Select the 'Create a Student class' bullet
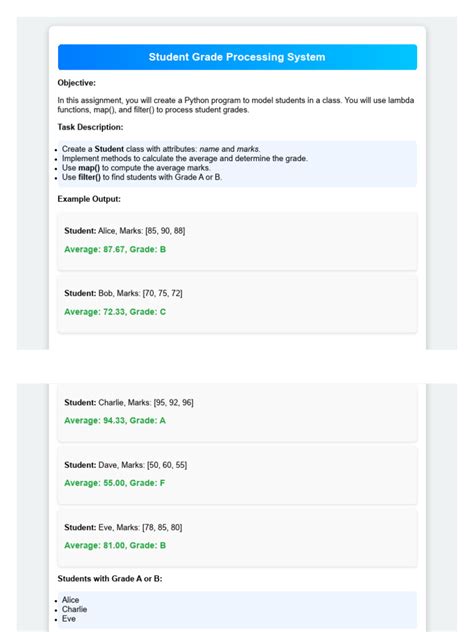474x632 pixels. (x=161, y=149)
